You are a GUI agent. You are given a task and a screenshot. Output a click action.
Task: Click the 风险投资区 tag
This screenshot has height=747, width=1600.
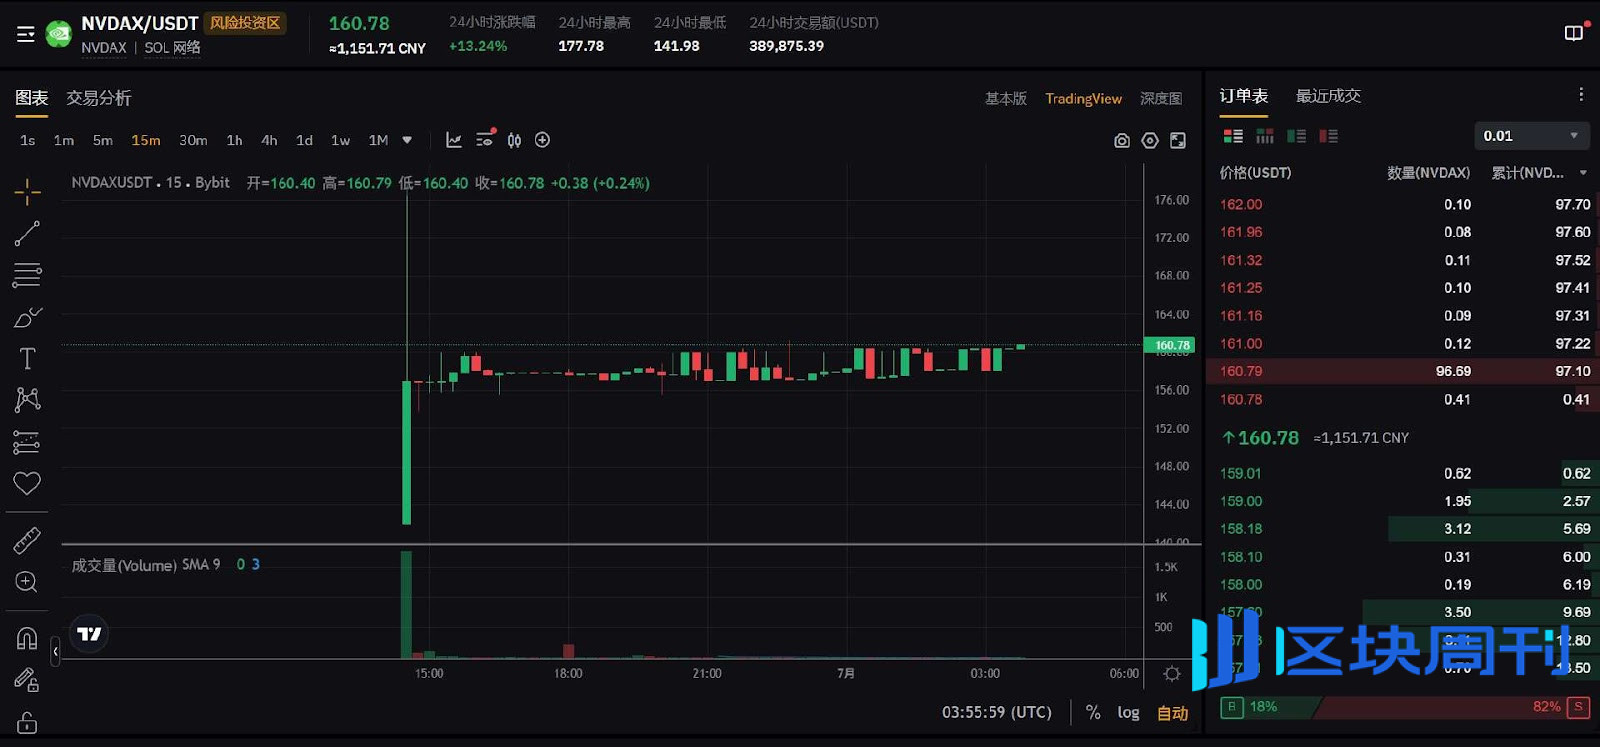[245, 23]
